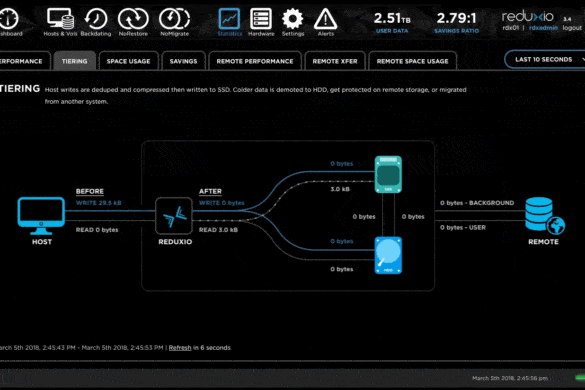Image resolution: width=585 pixels, height=390 pixels.
Task: Click the Remote storage icon
Action: click(x=545, y=215)
